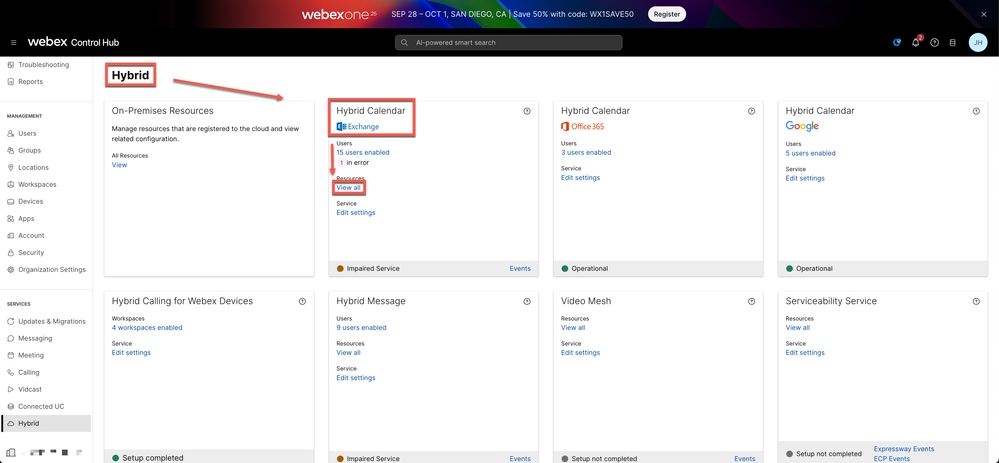The height and width of the screenshot is (463, 999).
Task: Click Register on the WebexOne banner
Action: point(666,14)
